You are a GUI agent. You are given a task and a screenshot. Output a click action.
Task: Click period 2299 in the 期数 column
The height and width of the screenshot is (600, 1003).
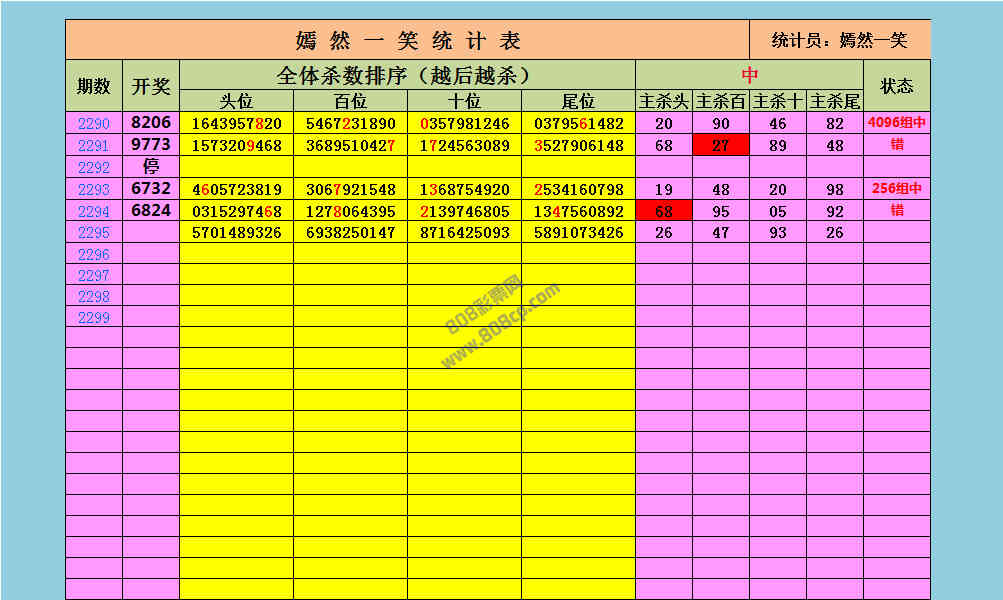point(94,318)
